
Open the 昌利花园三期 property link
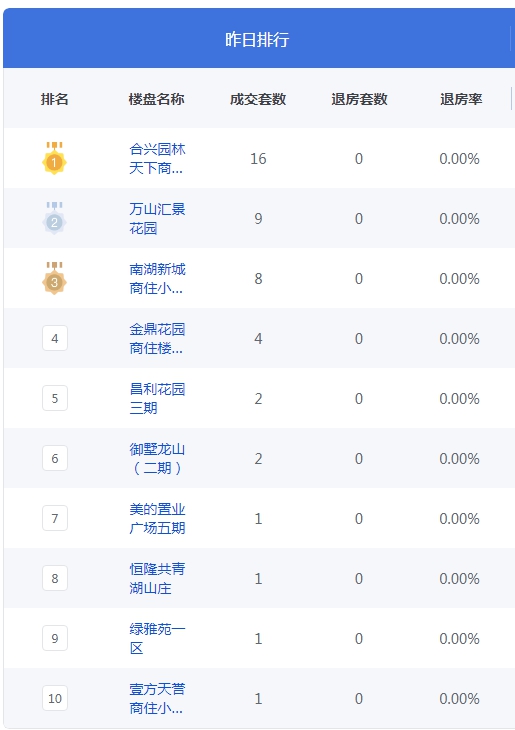[x=157, y=399]
